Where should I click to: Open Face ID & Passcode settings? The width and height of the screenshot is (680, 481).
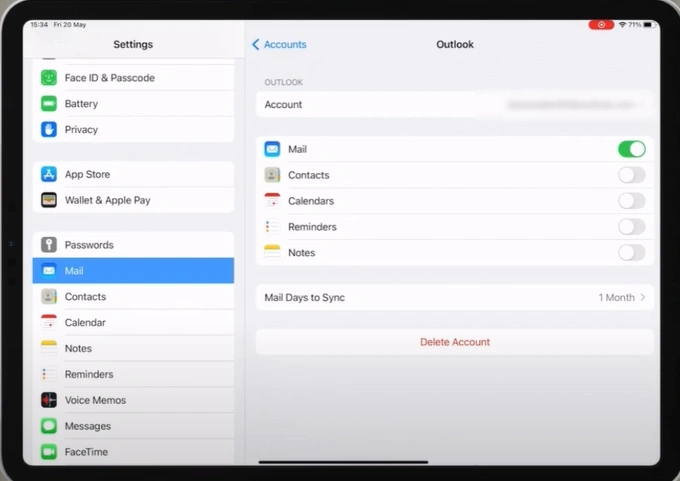[x=133, y=78]
